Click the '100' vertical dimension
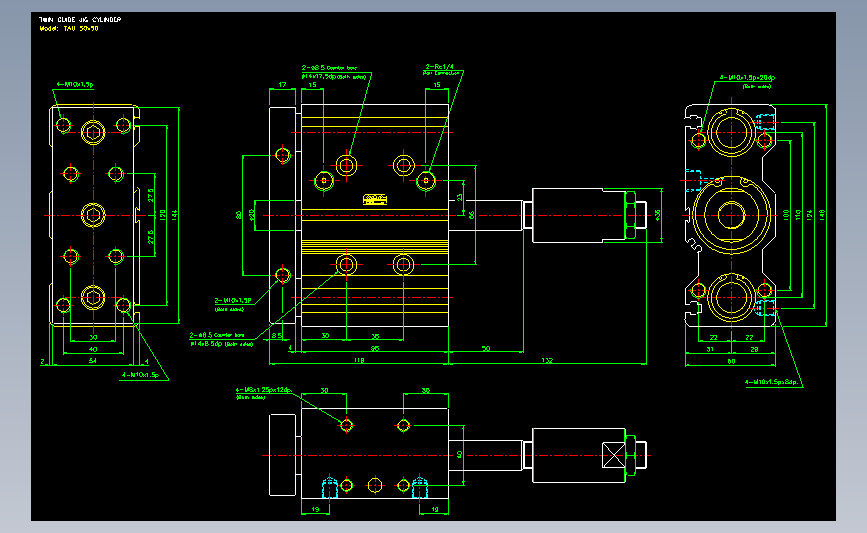This screenshot has height=533, width=867. 786,215
